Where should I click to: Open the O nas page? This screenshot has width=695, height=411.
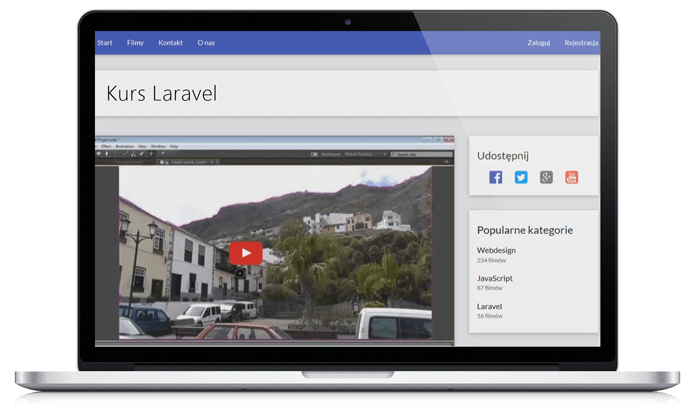(206, 43)
